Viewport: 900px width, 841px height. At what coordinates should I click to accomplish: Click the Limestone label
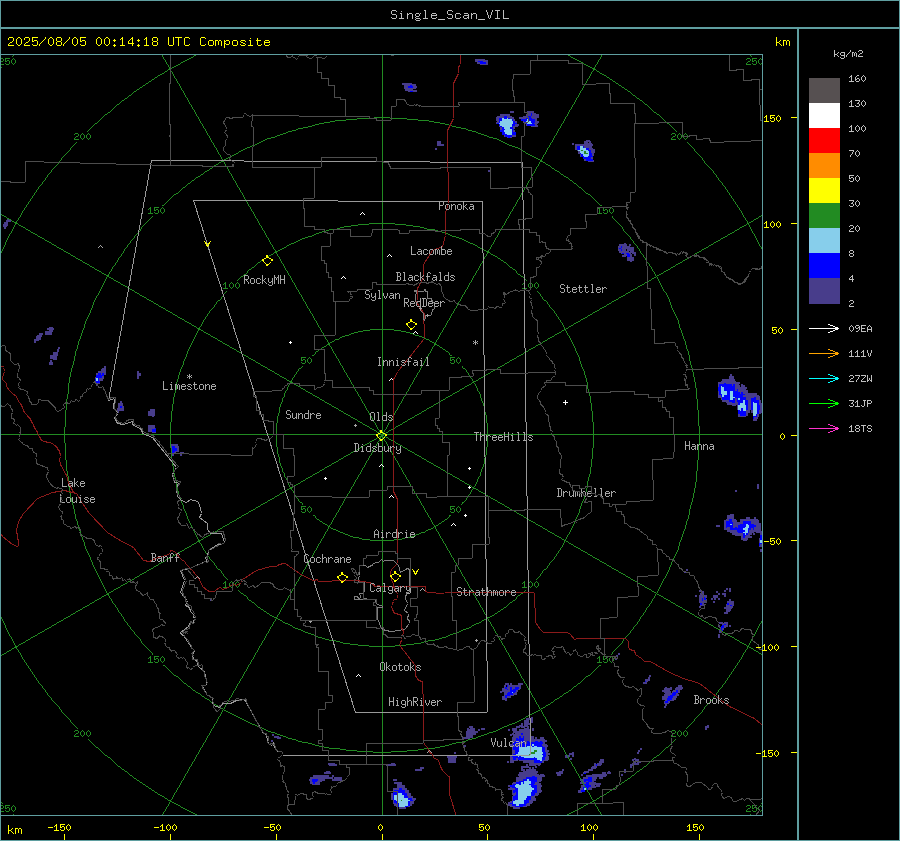[x=189, y=386]
